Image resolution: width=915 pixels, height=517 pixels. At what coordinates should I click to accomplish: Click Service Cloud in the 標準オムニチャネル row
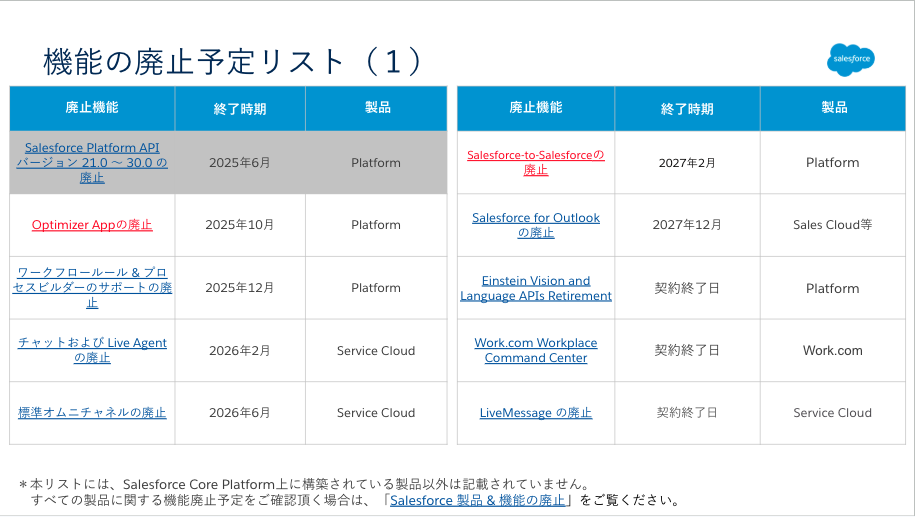[x=376, y=413]
